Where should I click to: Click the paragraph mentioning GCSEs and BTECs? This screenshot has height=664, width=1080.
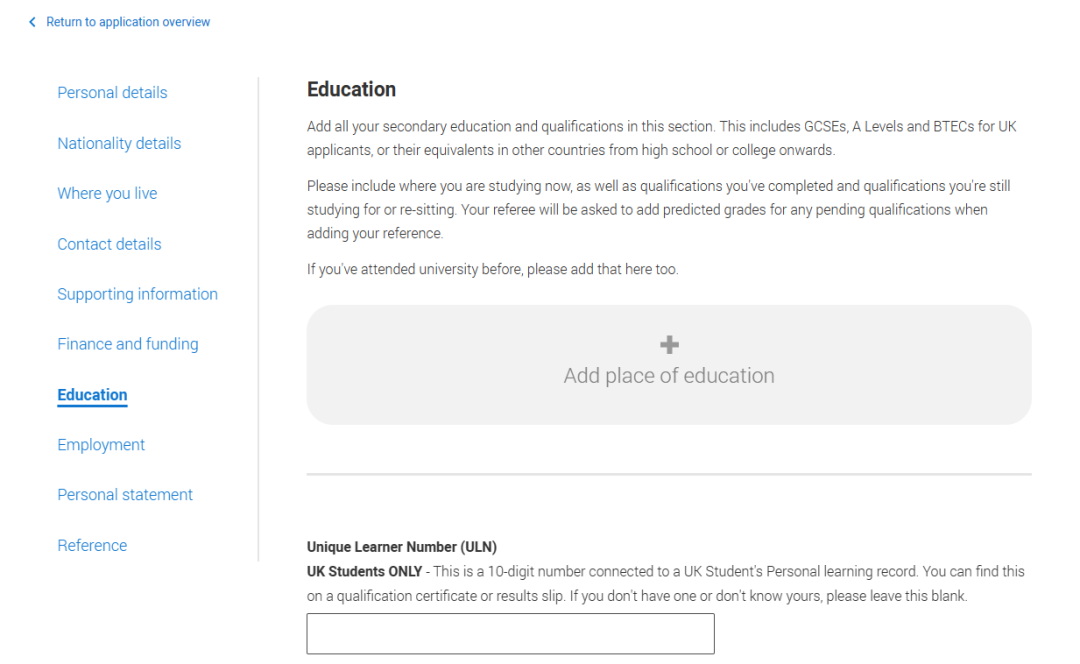(661, 139)
